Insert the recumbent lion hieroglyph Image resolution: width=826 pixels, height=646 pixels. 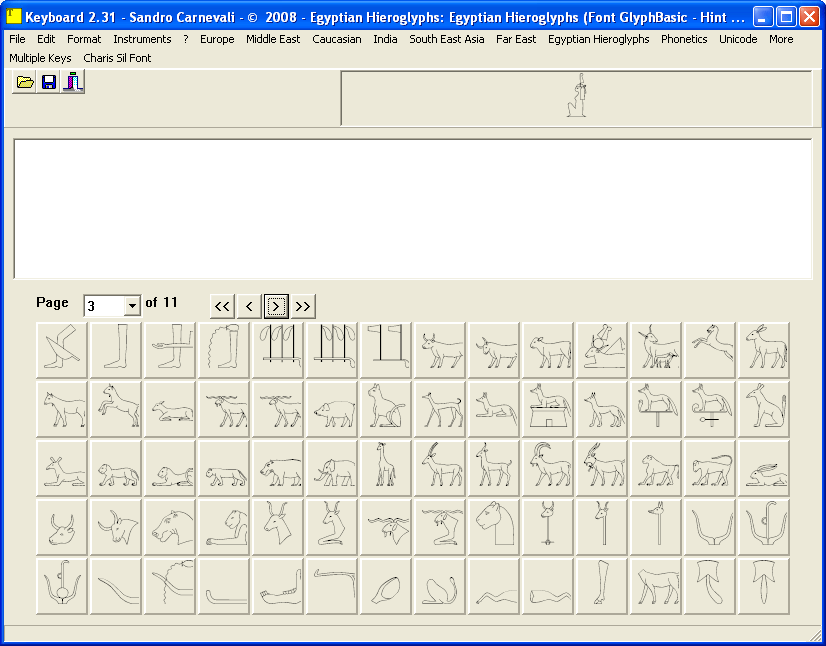[170, 468]
